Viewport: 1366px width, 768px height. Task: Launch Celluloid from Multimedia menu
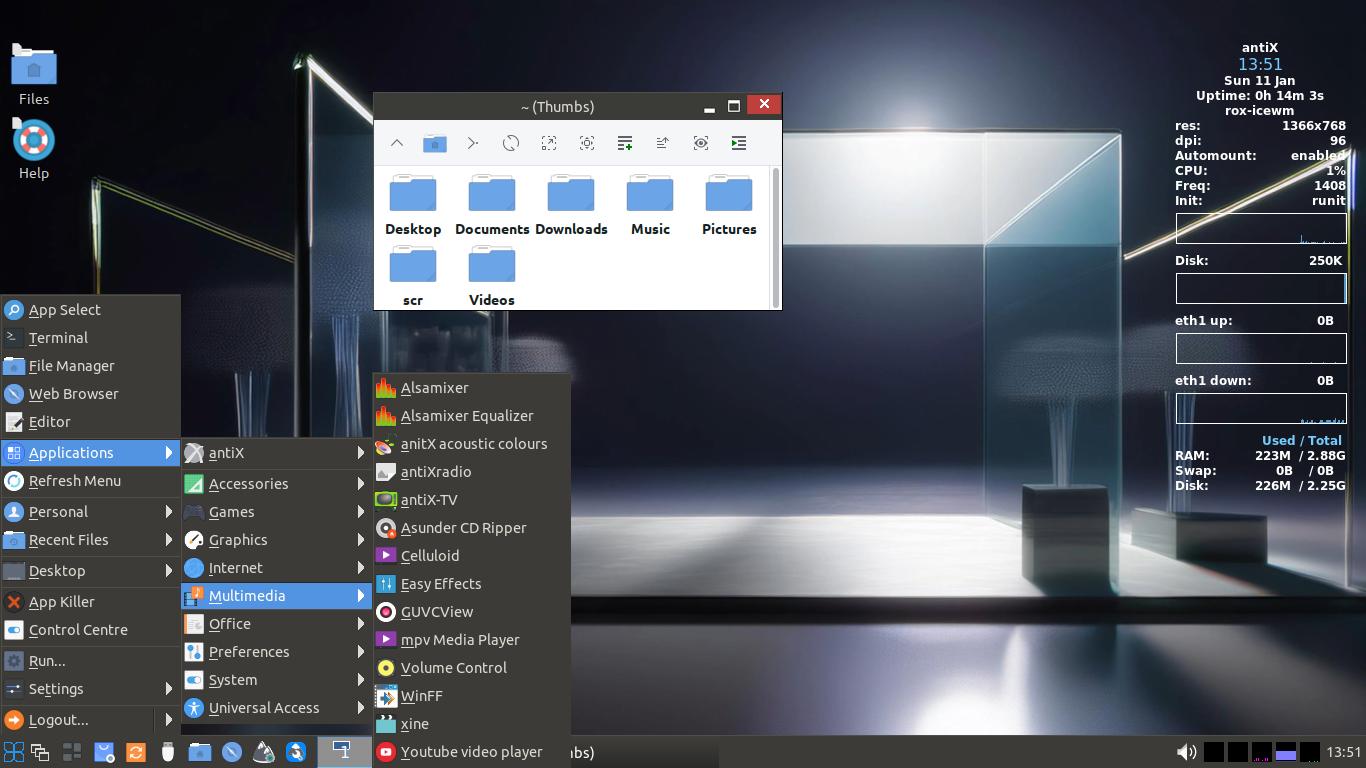point(430,556)
